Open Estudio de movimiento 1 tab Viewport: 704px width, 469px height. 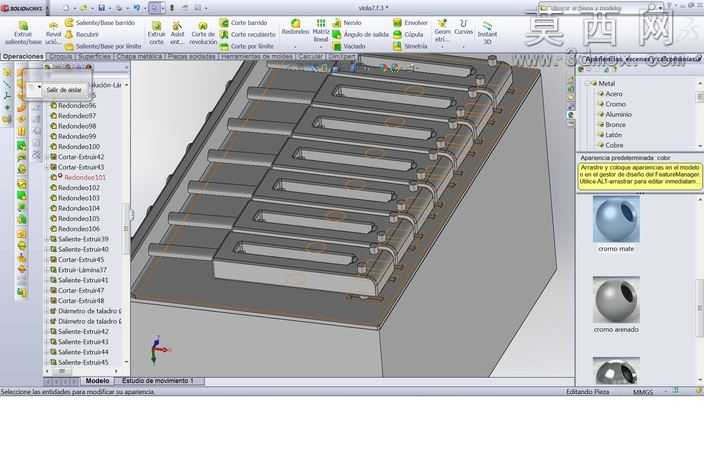(x=158, y=381)
